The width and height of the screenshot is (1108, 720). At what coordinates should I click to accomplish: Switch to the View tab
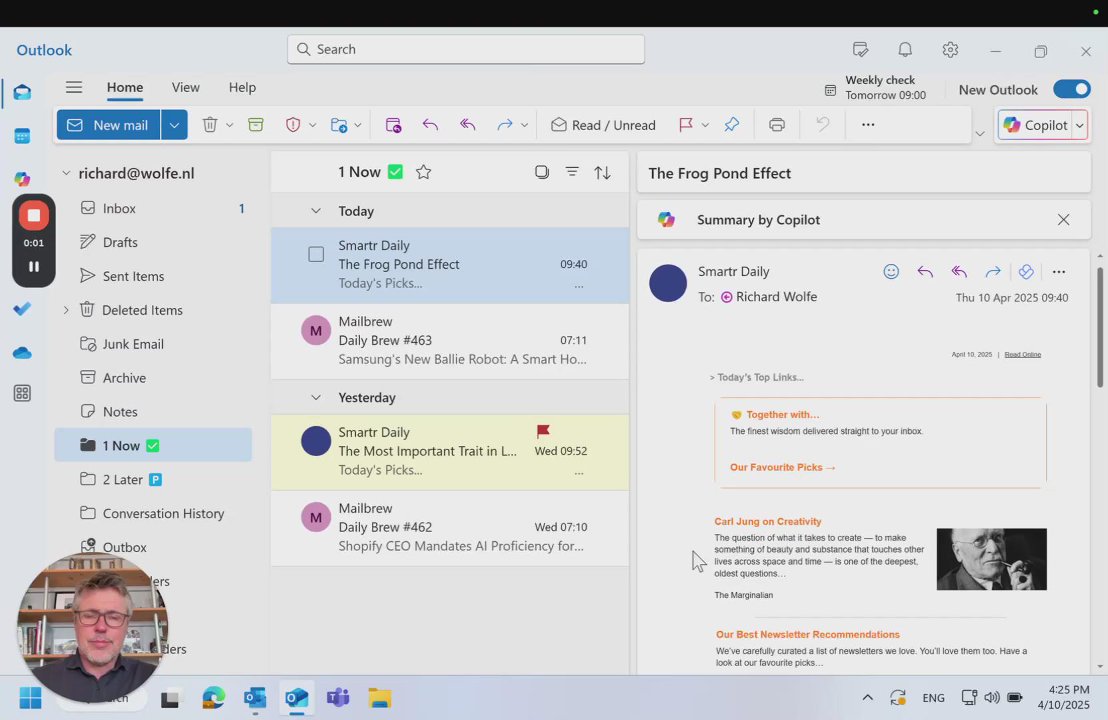pyautogui.click(x=185, y=88)
